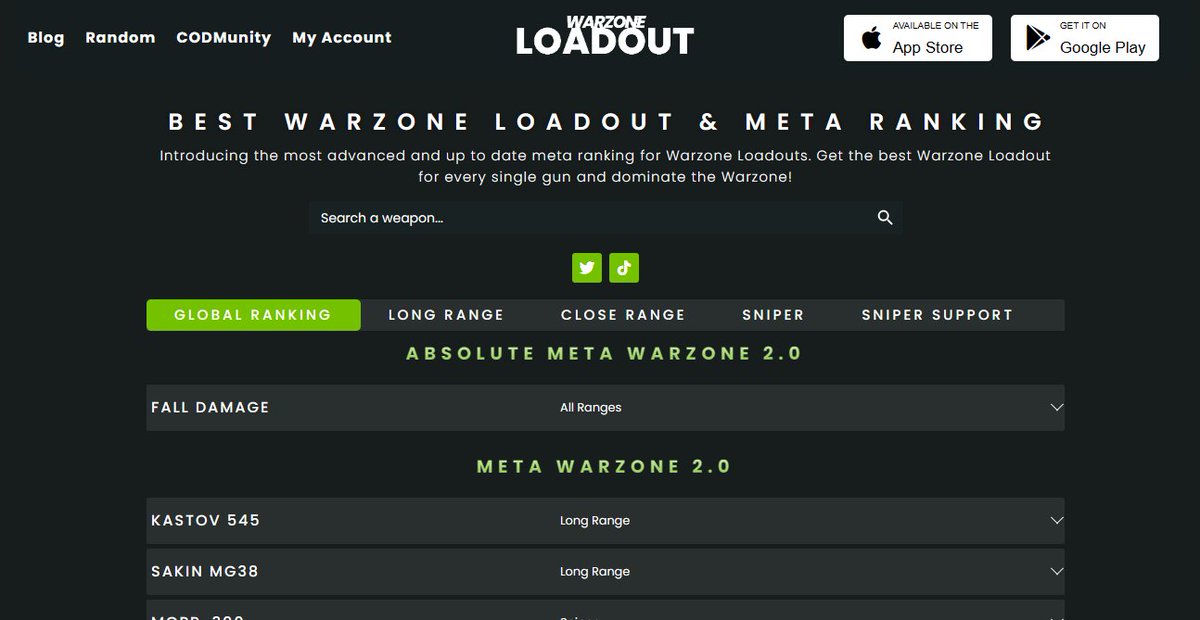Switch to the Close Range tab
Viewport: 1200px width, 620px height.
(623, 315)
